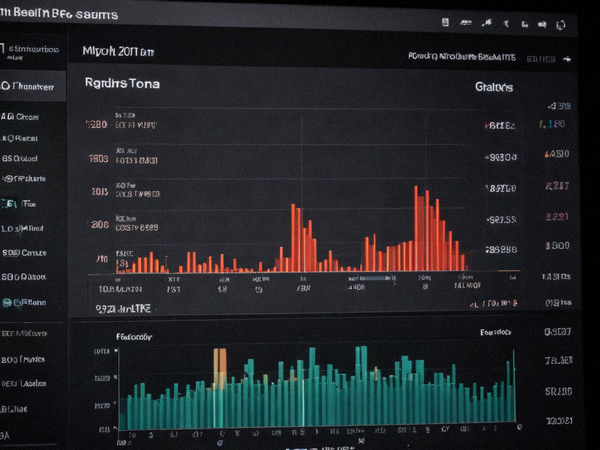Click the small bar-graph icon in top toolbar
Viewport: 600px width, 450px height.
coord(525,24)
